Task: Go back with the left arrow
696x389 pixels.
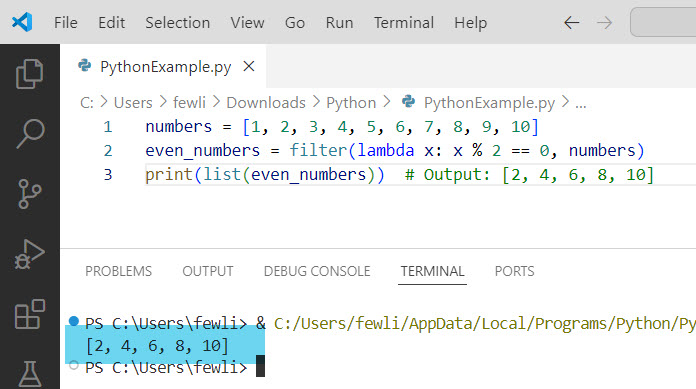Action: [x=571, y=23]
